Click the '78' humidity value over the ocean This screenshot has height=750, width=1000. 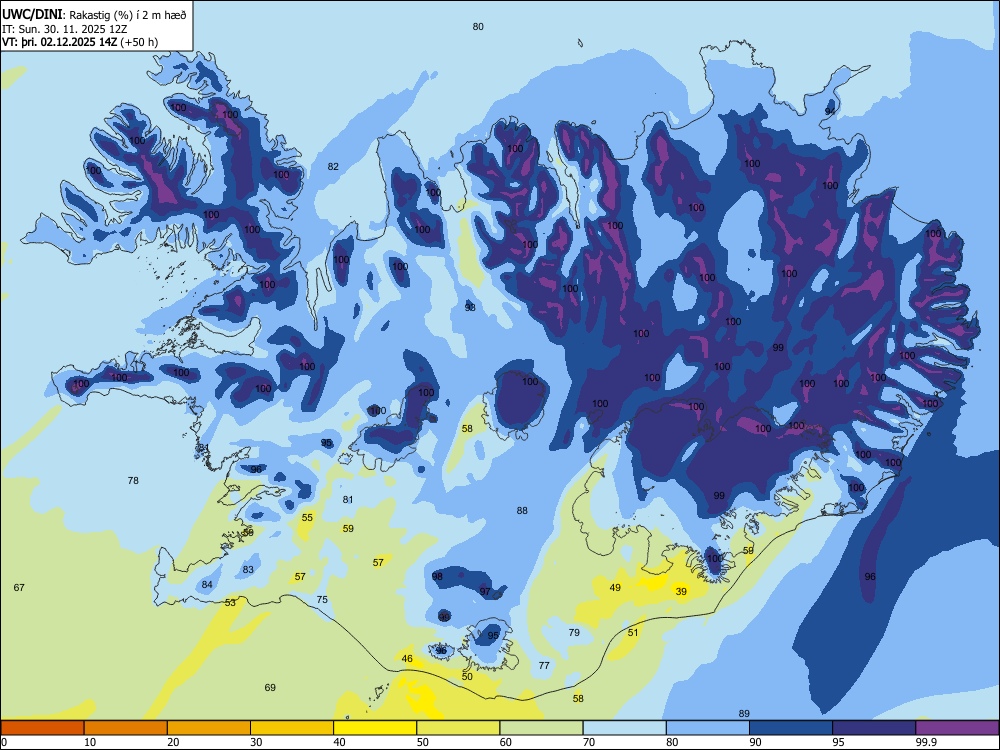pyautogui.click(x=133, y=480)
